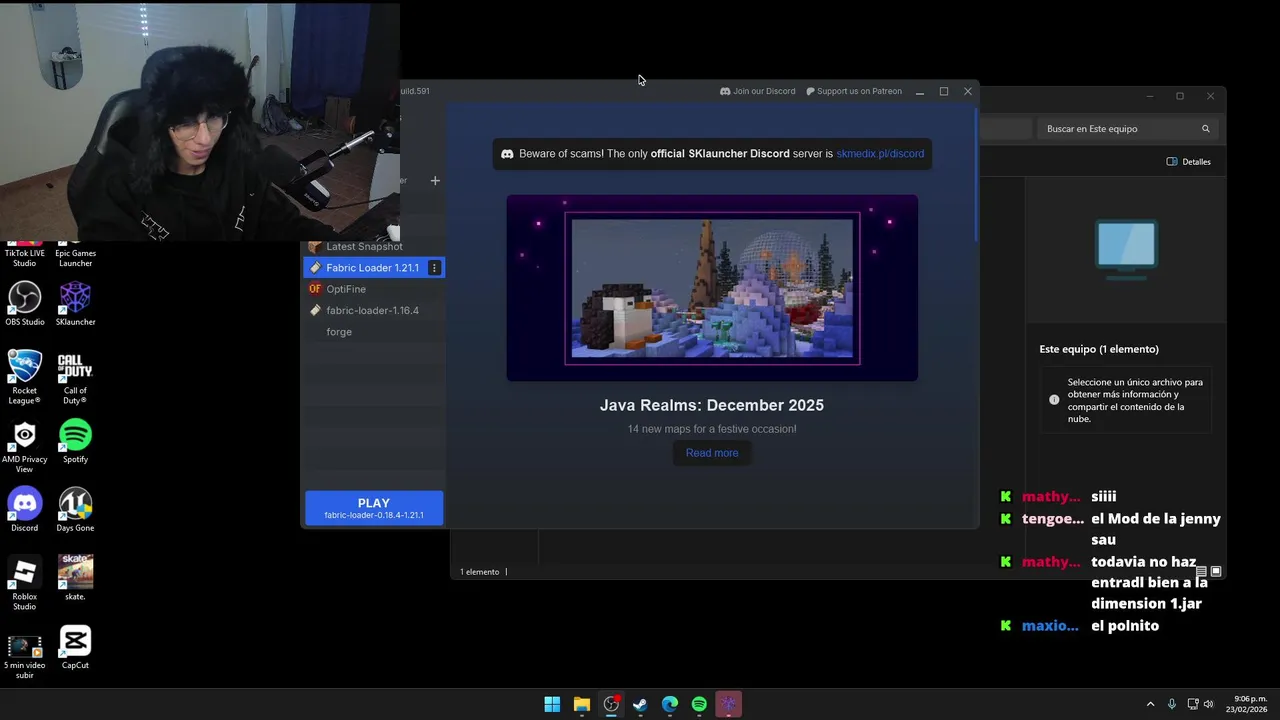
Task: Select the Latest Snapshot profile
Action: 364,246
